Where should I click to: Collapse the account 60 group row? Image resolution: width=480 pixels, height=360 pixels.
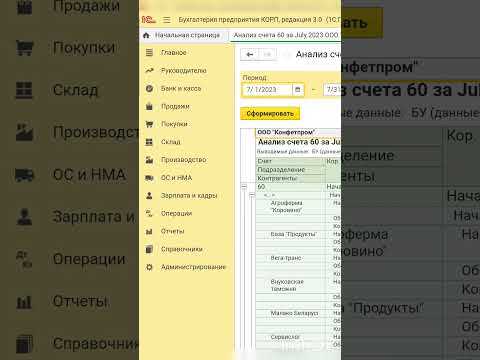(244, 187)
